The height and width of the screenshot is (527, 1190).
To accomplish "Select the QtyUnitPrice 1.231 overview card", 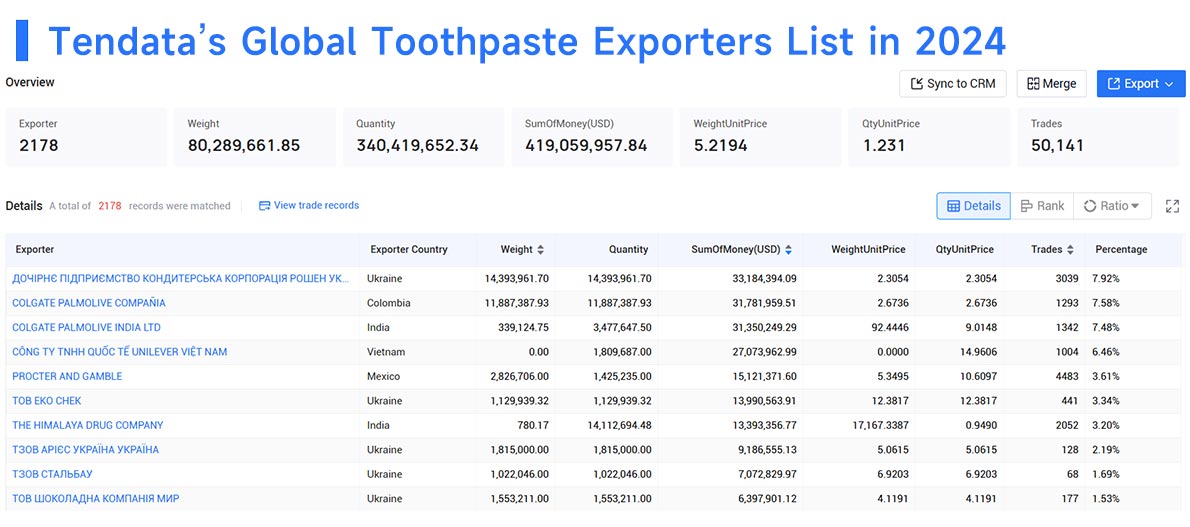I will click(x=929, y=137).
